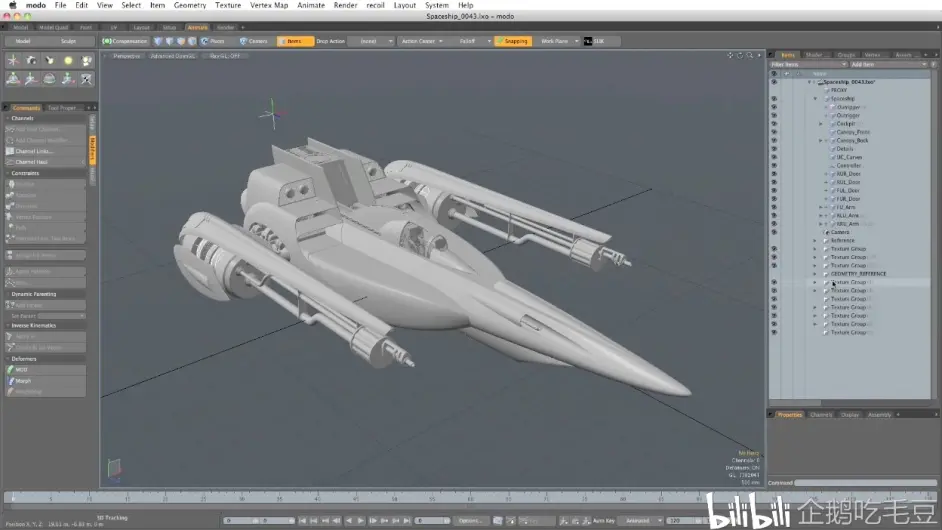
Task: Open the Render menu
Action: [345, 5]
